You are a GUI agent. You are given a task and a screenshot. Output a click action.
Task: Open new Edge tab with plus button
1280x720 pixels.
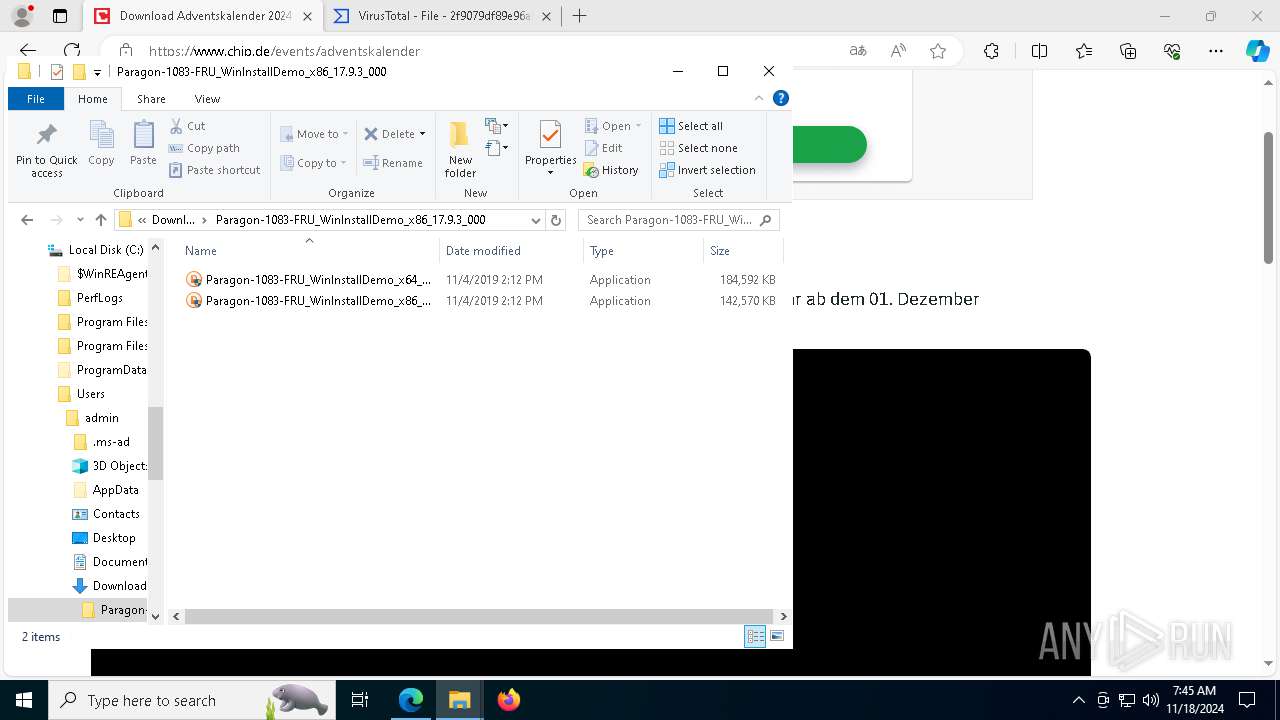click(579, 16)
